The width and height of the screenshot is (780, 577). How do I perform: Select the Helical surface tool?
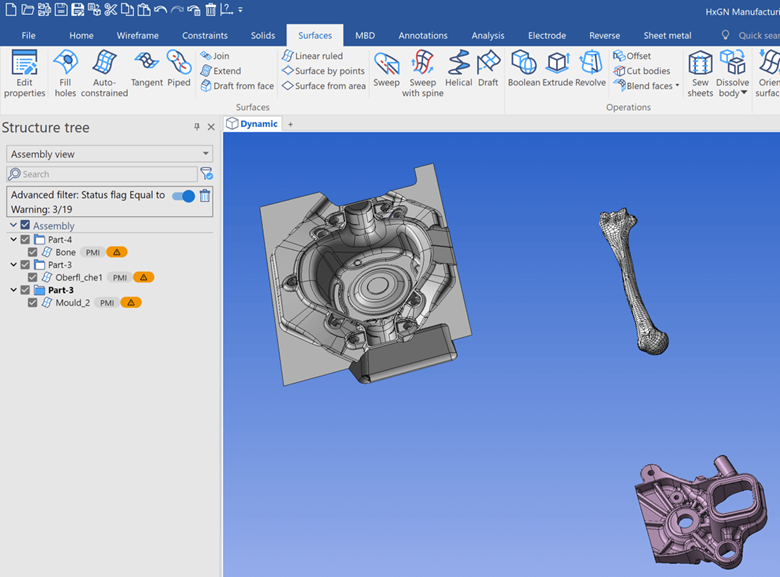459,69
